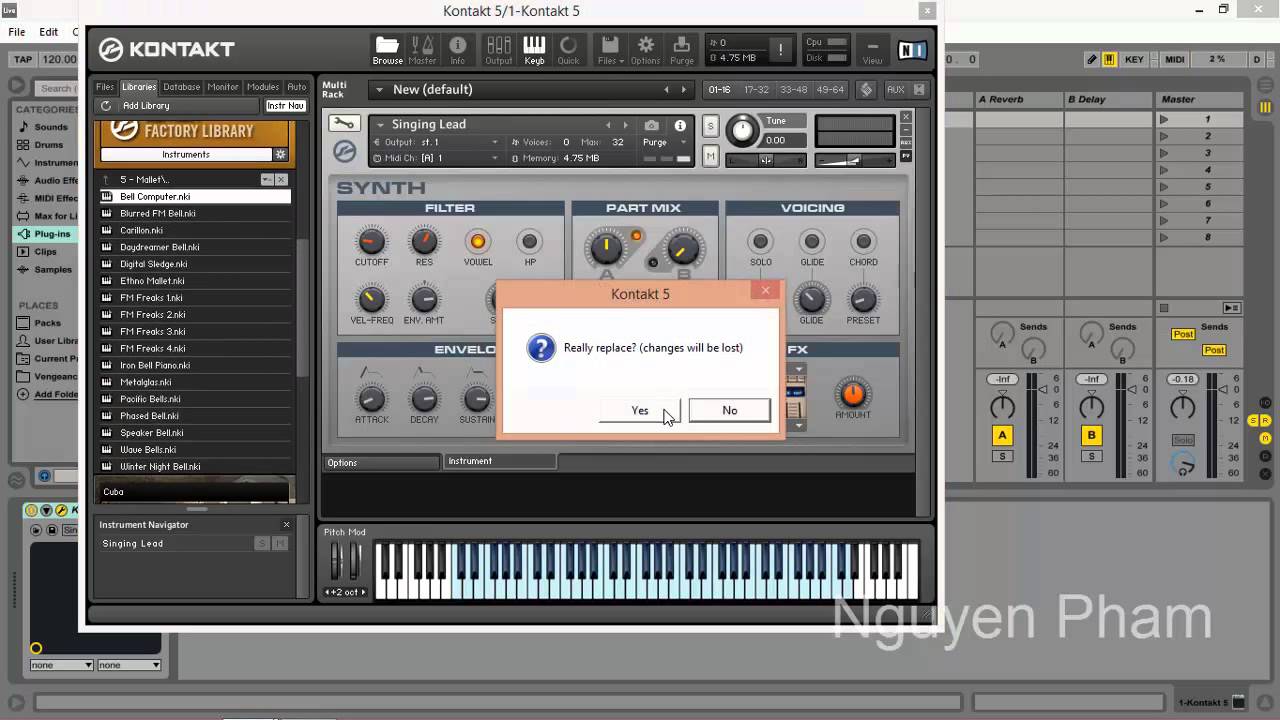Click the CUTOFF filter knob
The image size is (1280, 720).
(371, 241)
